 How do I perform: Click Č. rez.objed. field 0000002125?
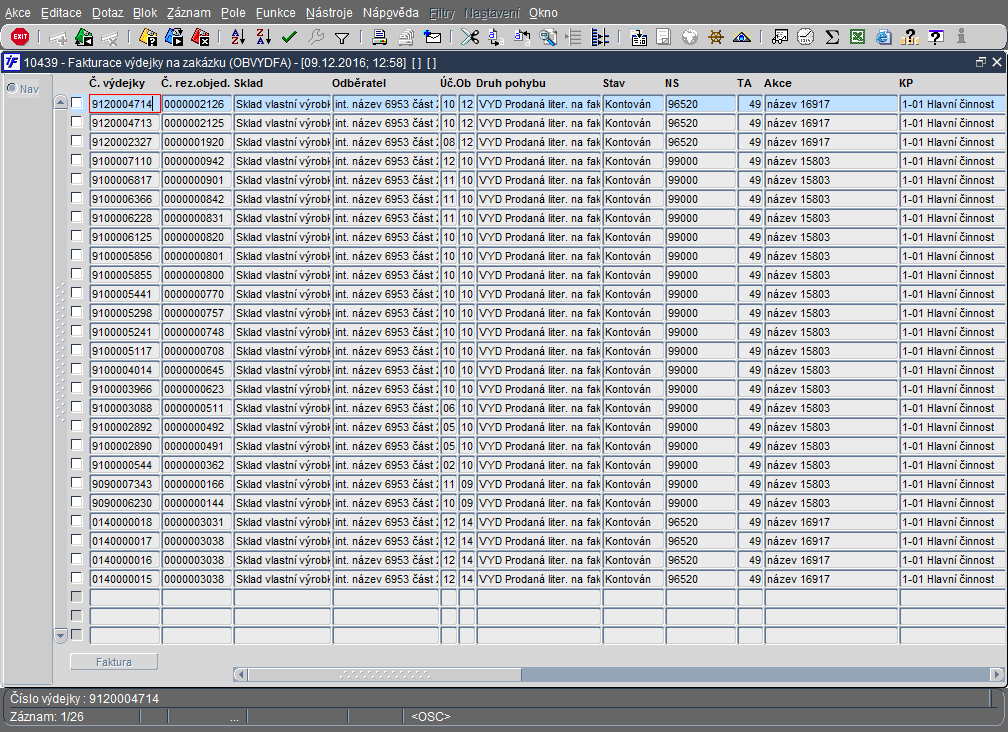click(x=197, y=123)
